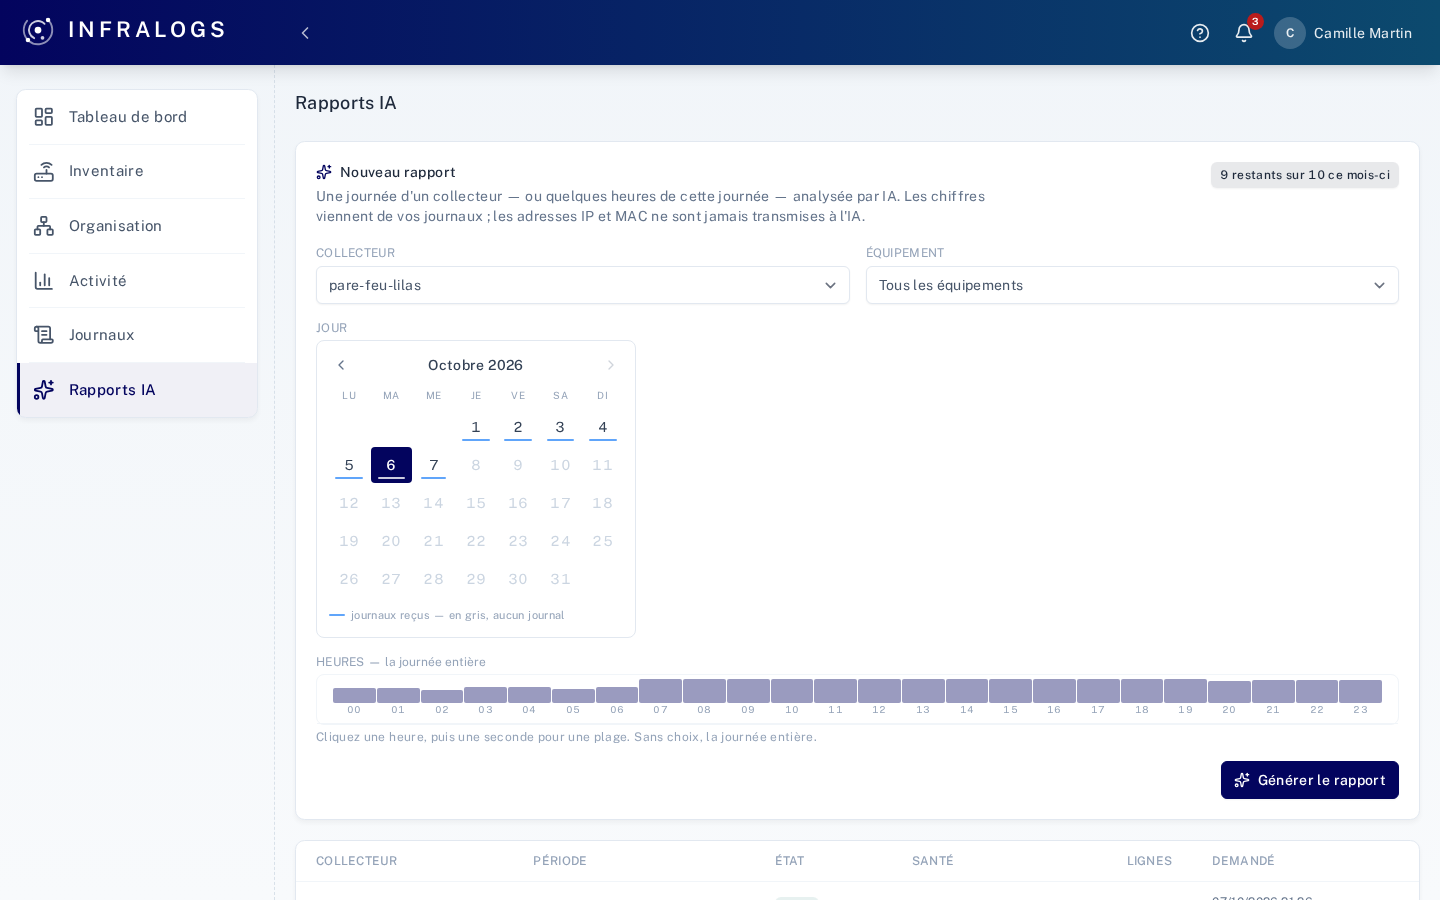Click the Santé column header
Viewport: 1440px width, 900px height.
tap(933, 861)
